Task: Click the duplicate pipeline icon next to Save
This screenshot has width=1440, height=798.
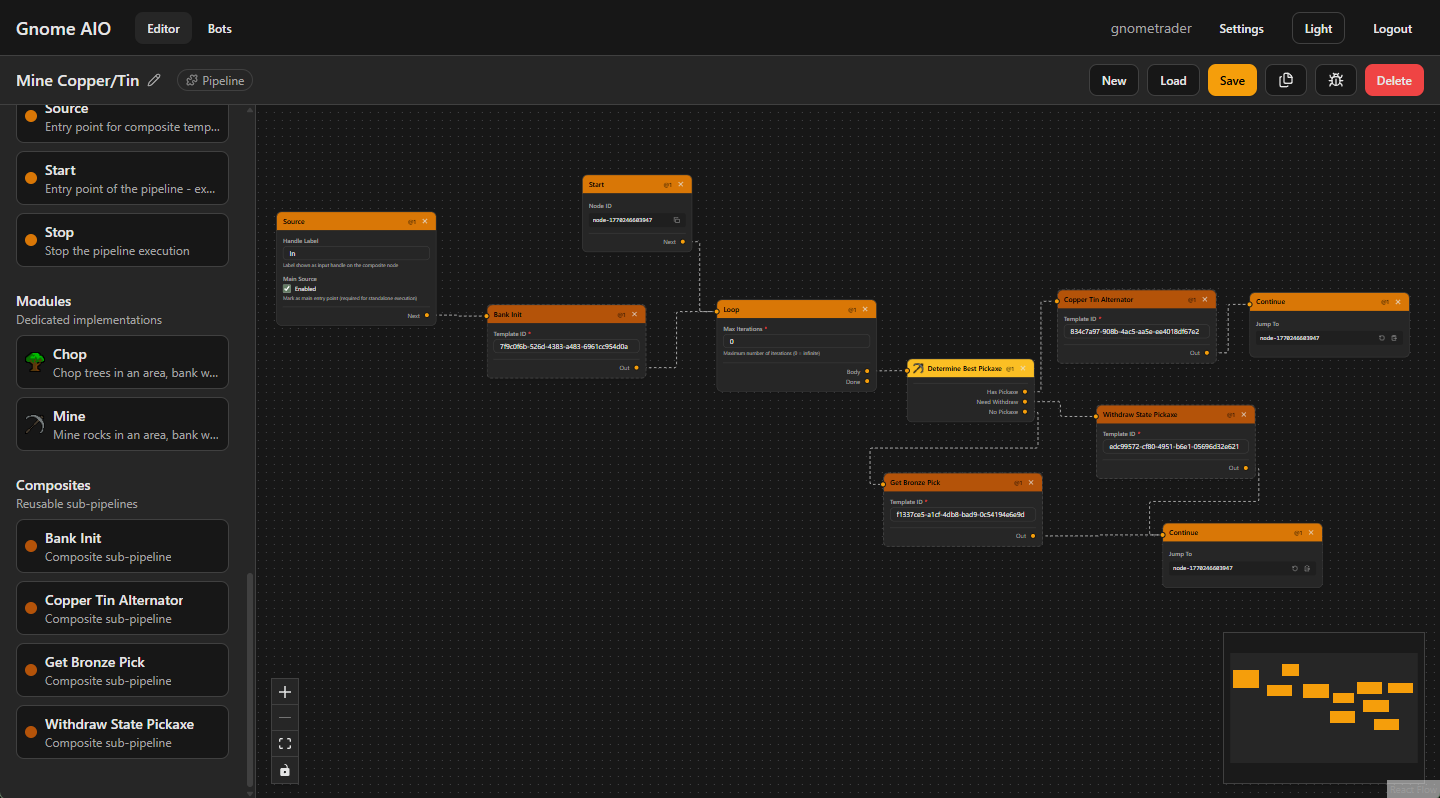Action: click(x=1286, y=80)
